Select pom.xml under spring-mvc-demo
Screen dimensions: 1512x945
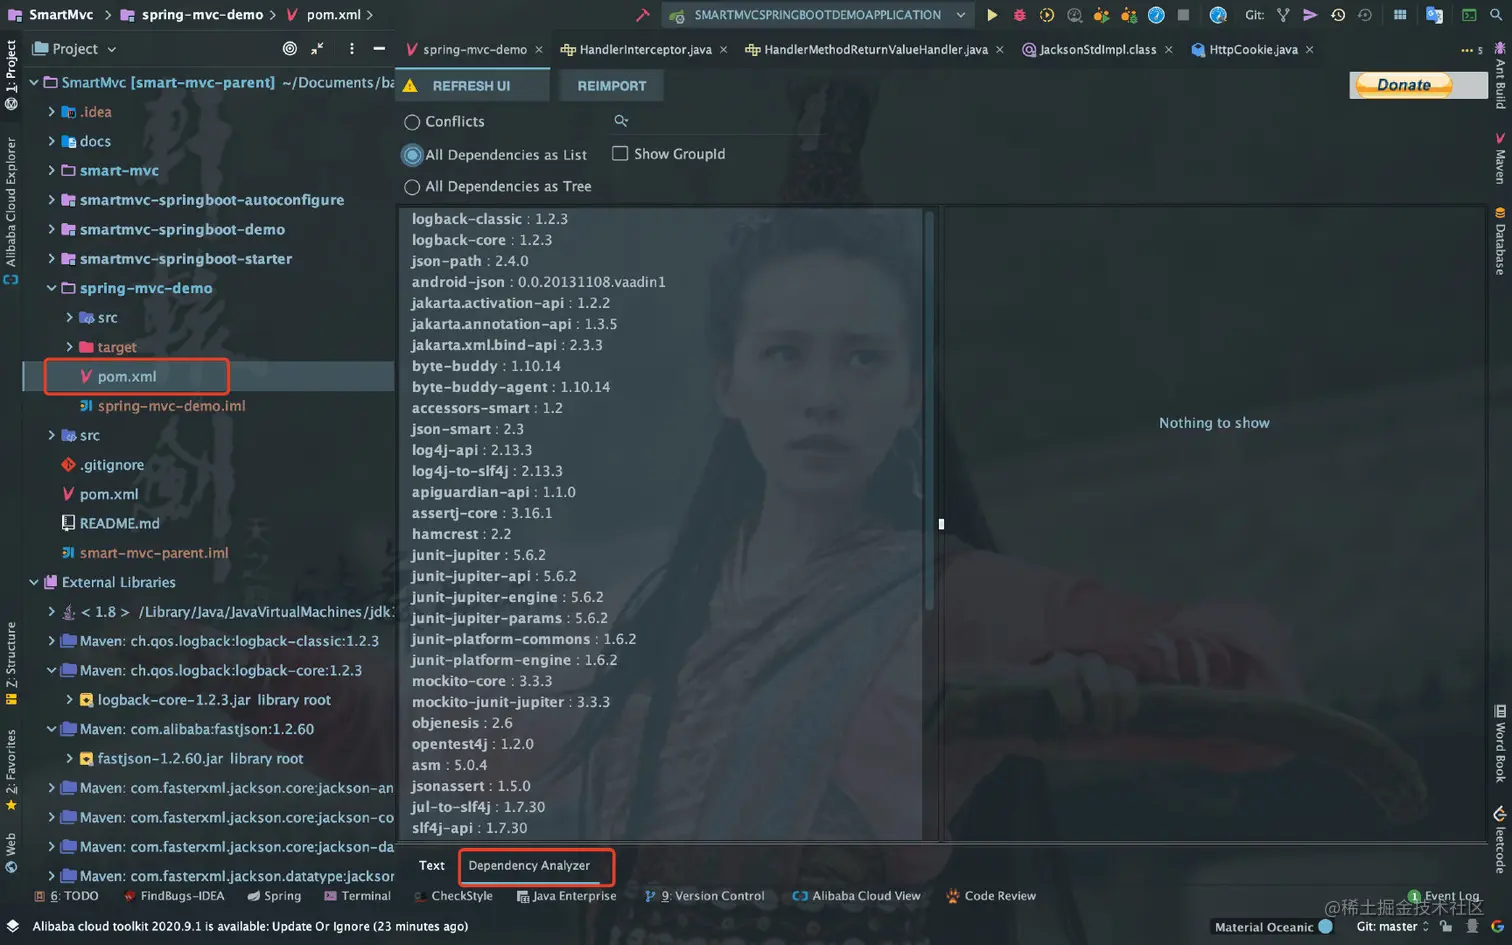coord(127,377)
